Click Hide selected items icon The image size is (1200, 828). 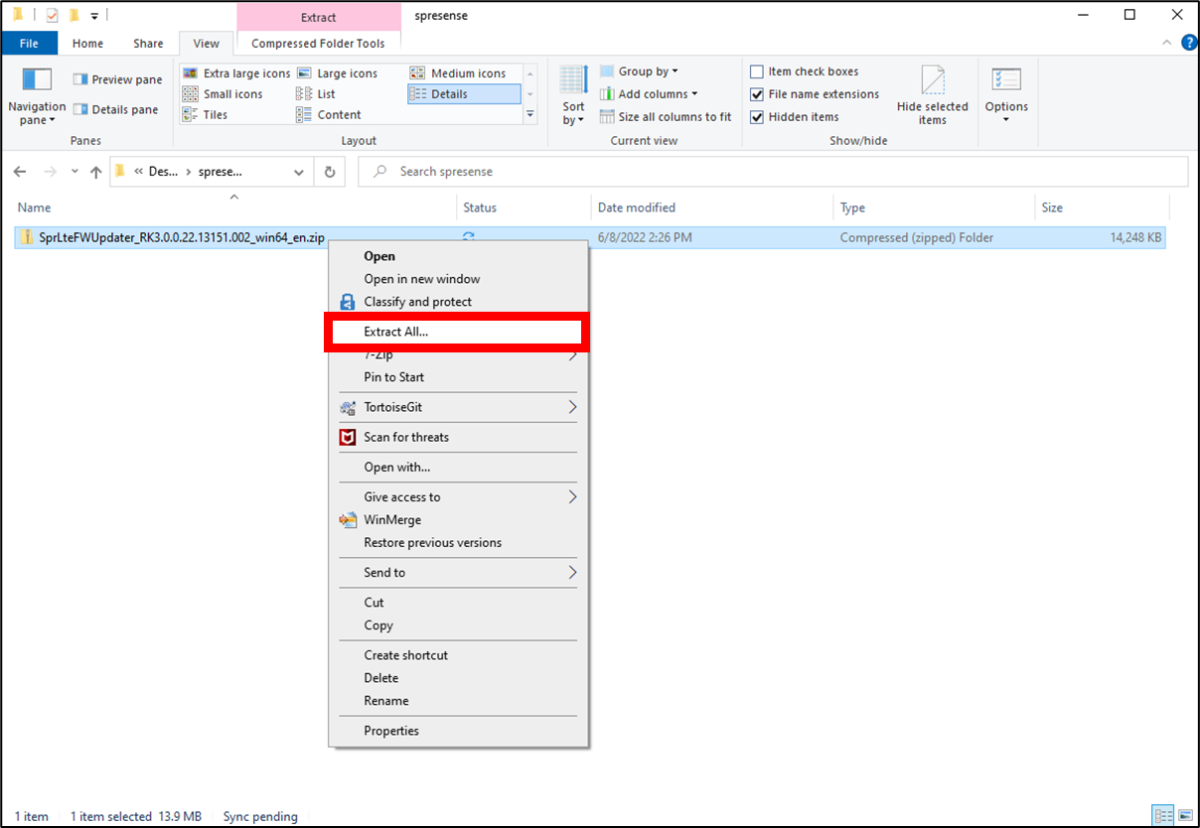point(932,80)
